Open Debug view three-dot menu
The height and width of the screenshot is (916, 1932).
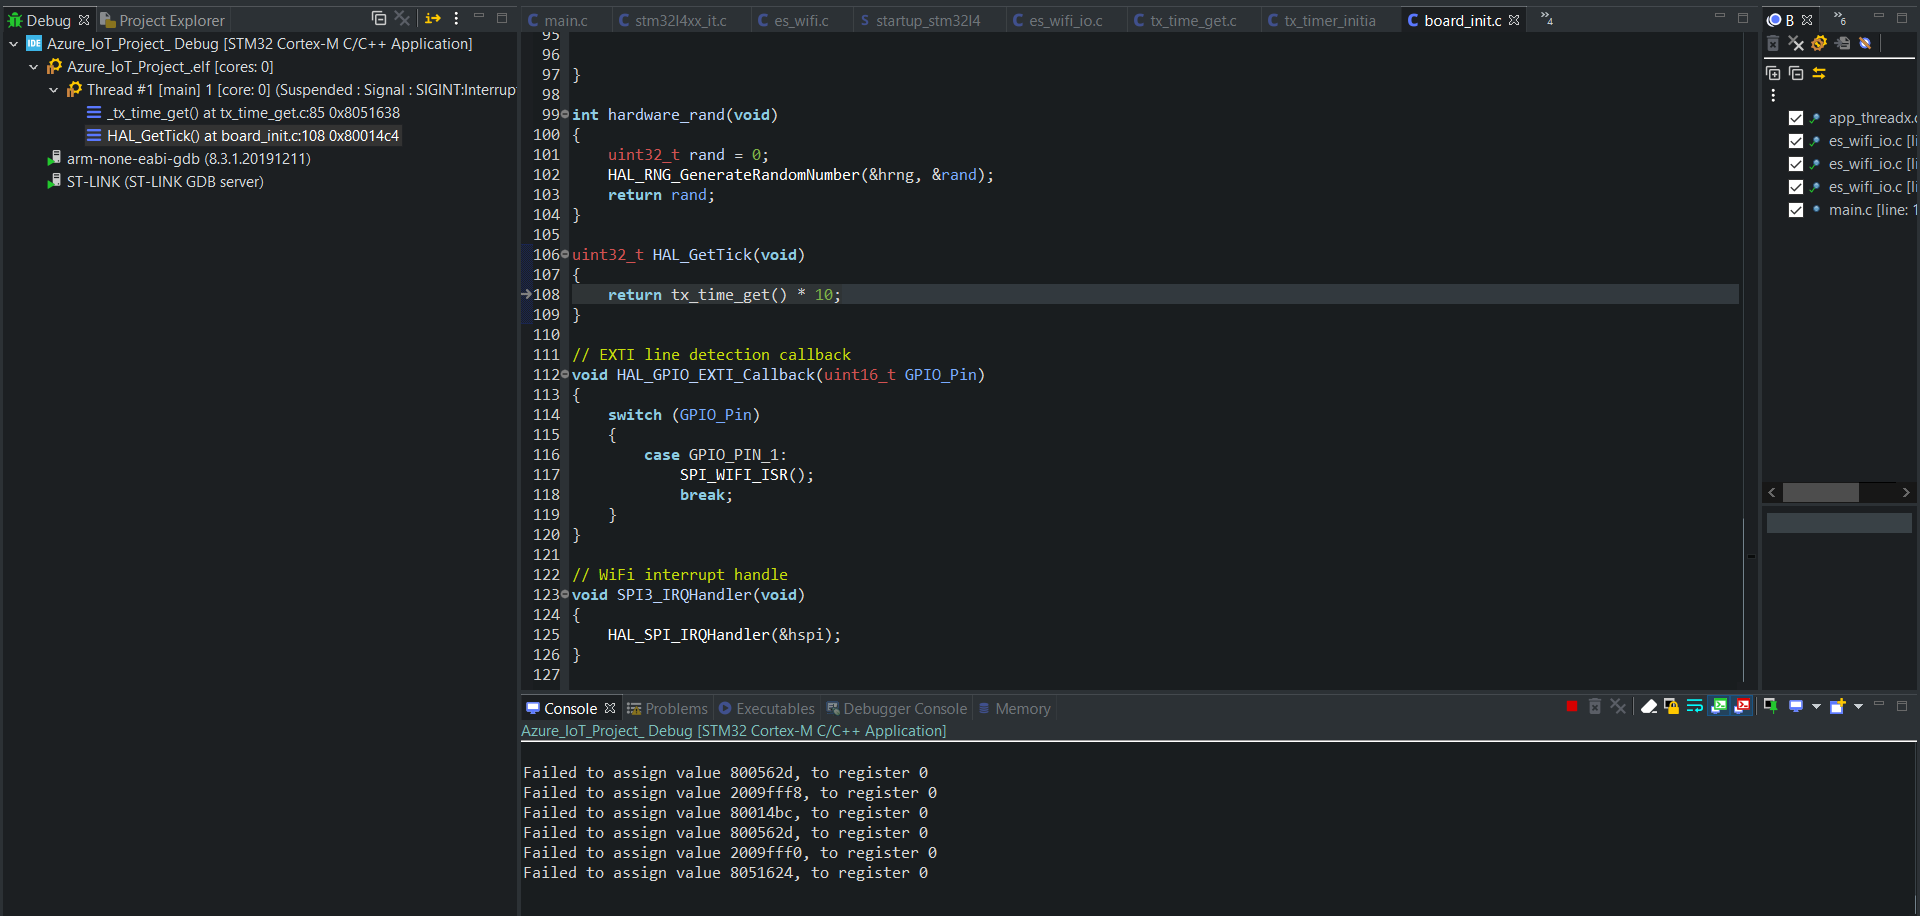pyautogui.click(x=456, y=18)
